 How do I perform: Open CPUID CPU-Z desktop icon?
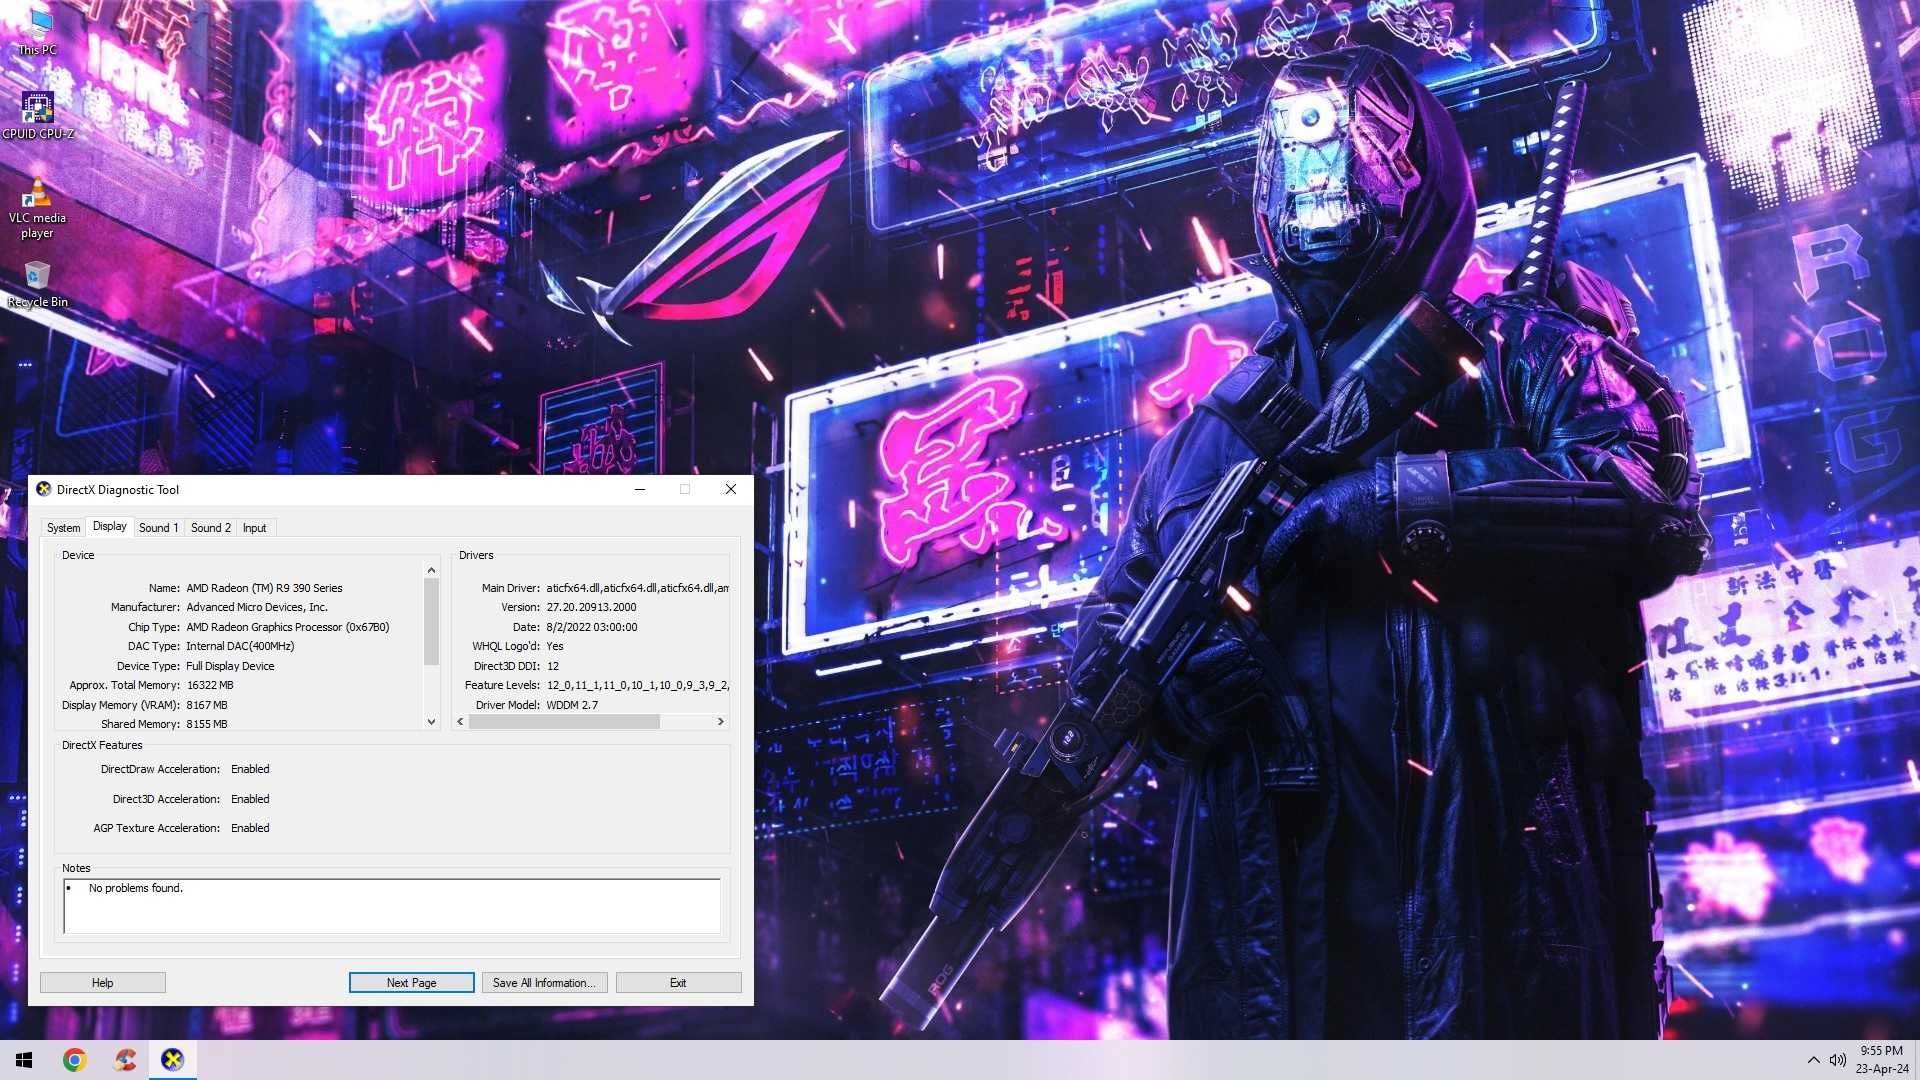pos(38,115)
